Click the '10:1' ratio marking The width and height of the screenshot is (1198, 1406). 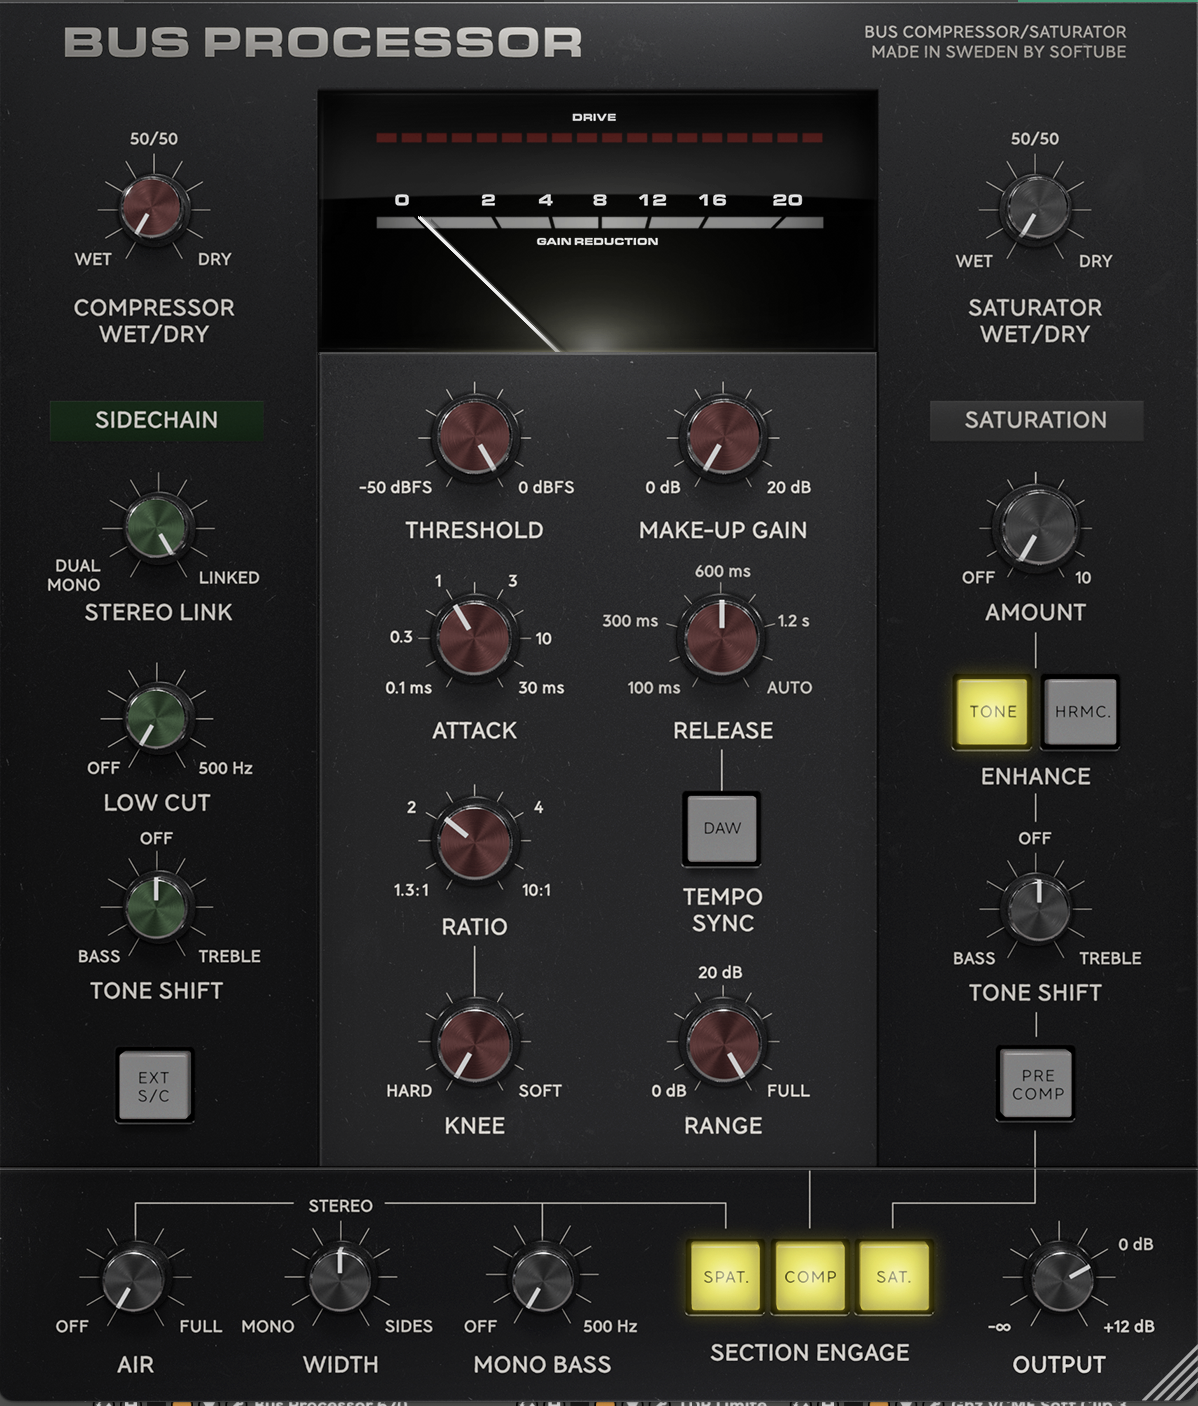(536, 890)
